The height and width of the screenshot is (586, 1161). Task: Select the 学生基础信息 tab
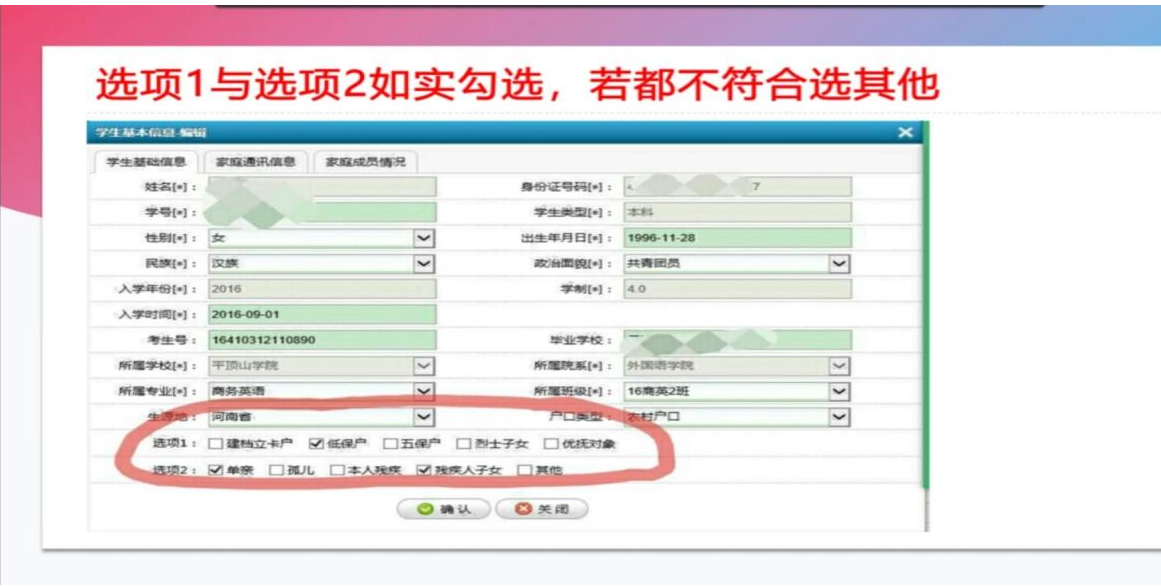point(146,162)
